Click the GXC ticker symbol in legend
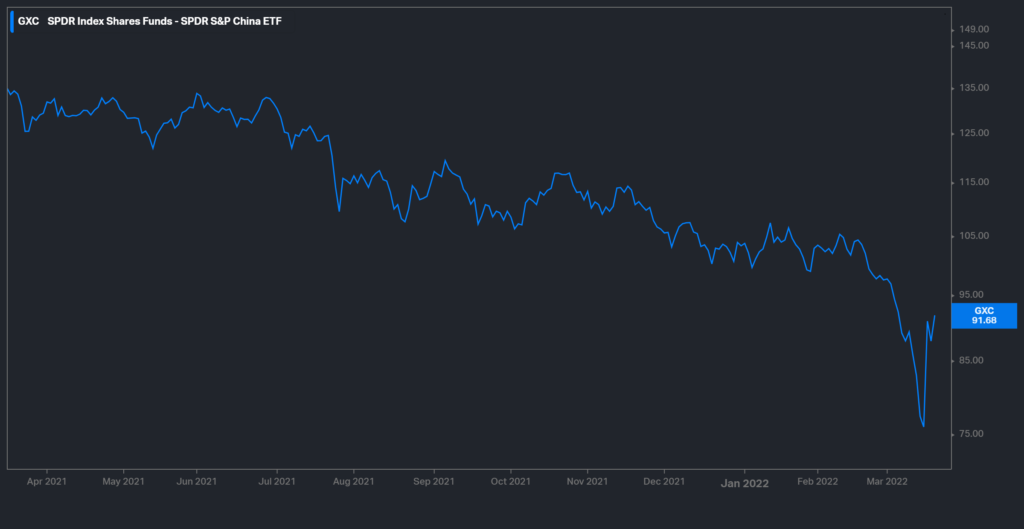The image size is (1024, 529). point(28,21)
